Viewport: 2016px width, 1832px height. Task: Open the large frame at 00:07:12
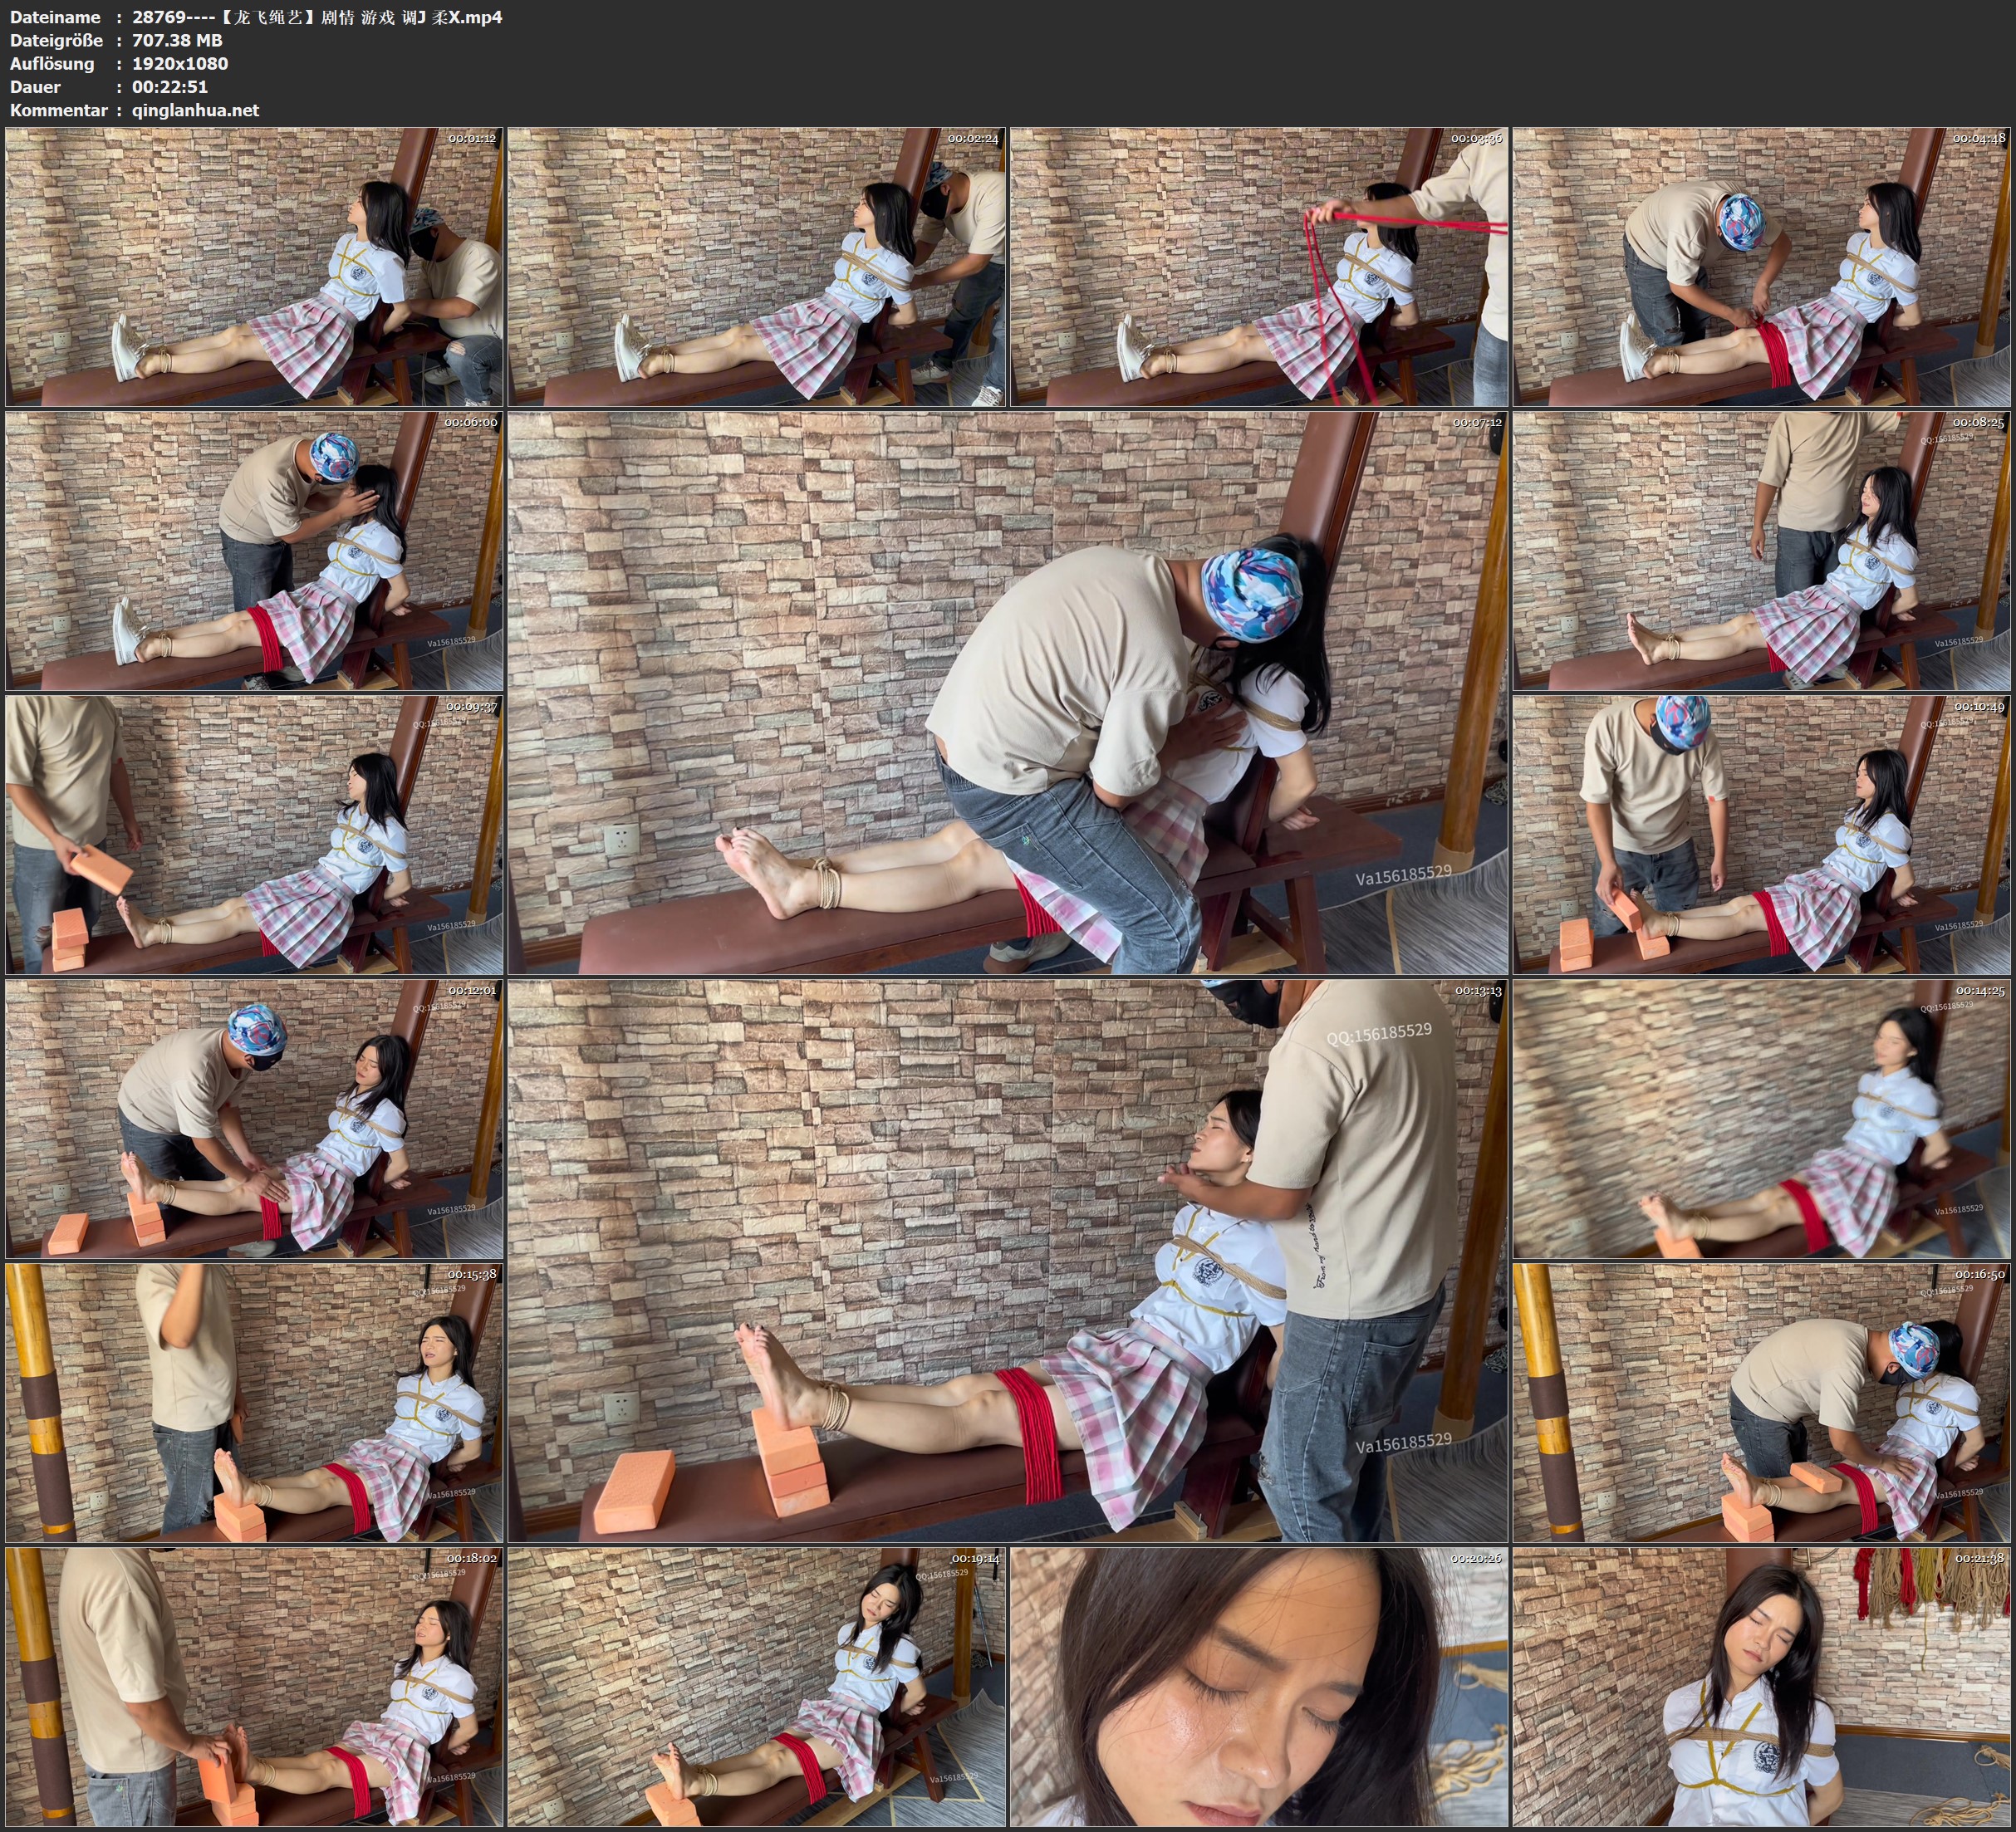click(1007, 692)
